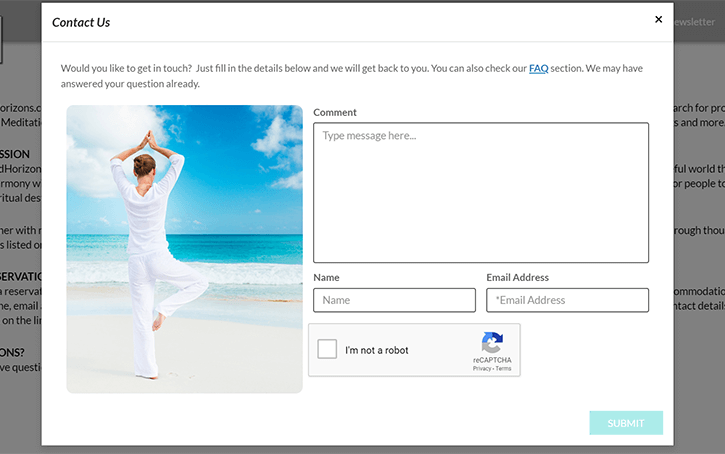The image size is (725, 454).
Task: Open the reCAPTCHA Privacy link
Action: tap(481, 368)
